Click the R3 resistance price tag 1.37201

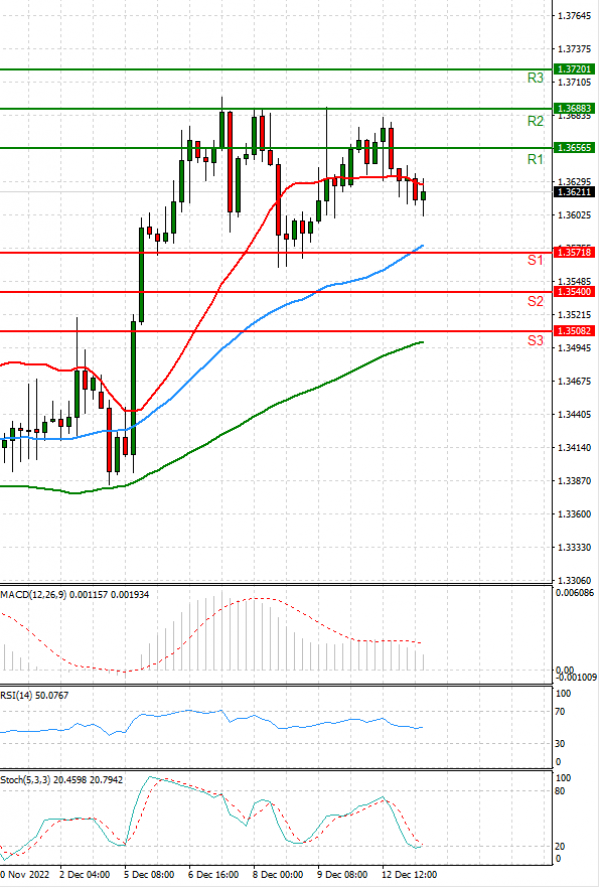[x=574, y=69]
